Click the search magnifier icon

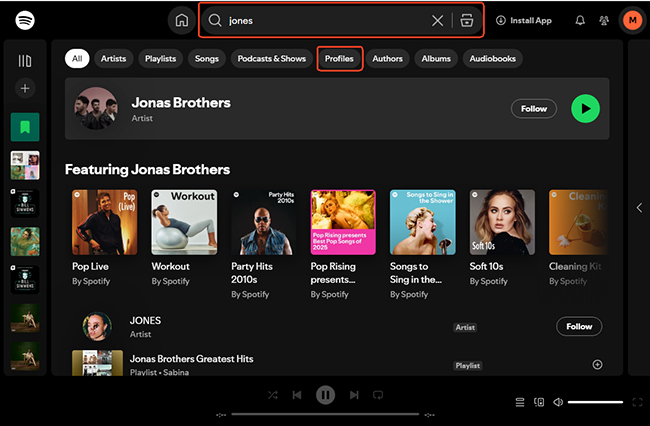[215, 20]
